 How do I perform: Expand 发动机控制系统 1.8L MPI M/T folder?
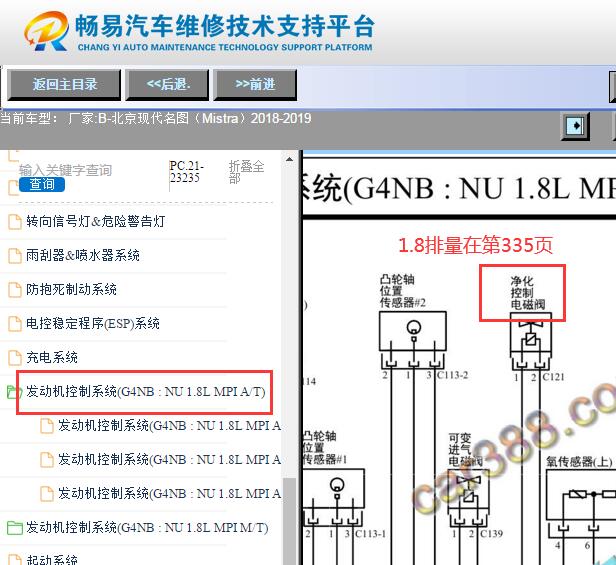click(147, 528)
